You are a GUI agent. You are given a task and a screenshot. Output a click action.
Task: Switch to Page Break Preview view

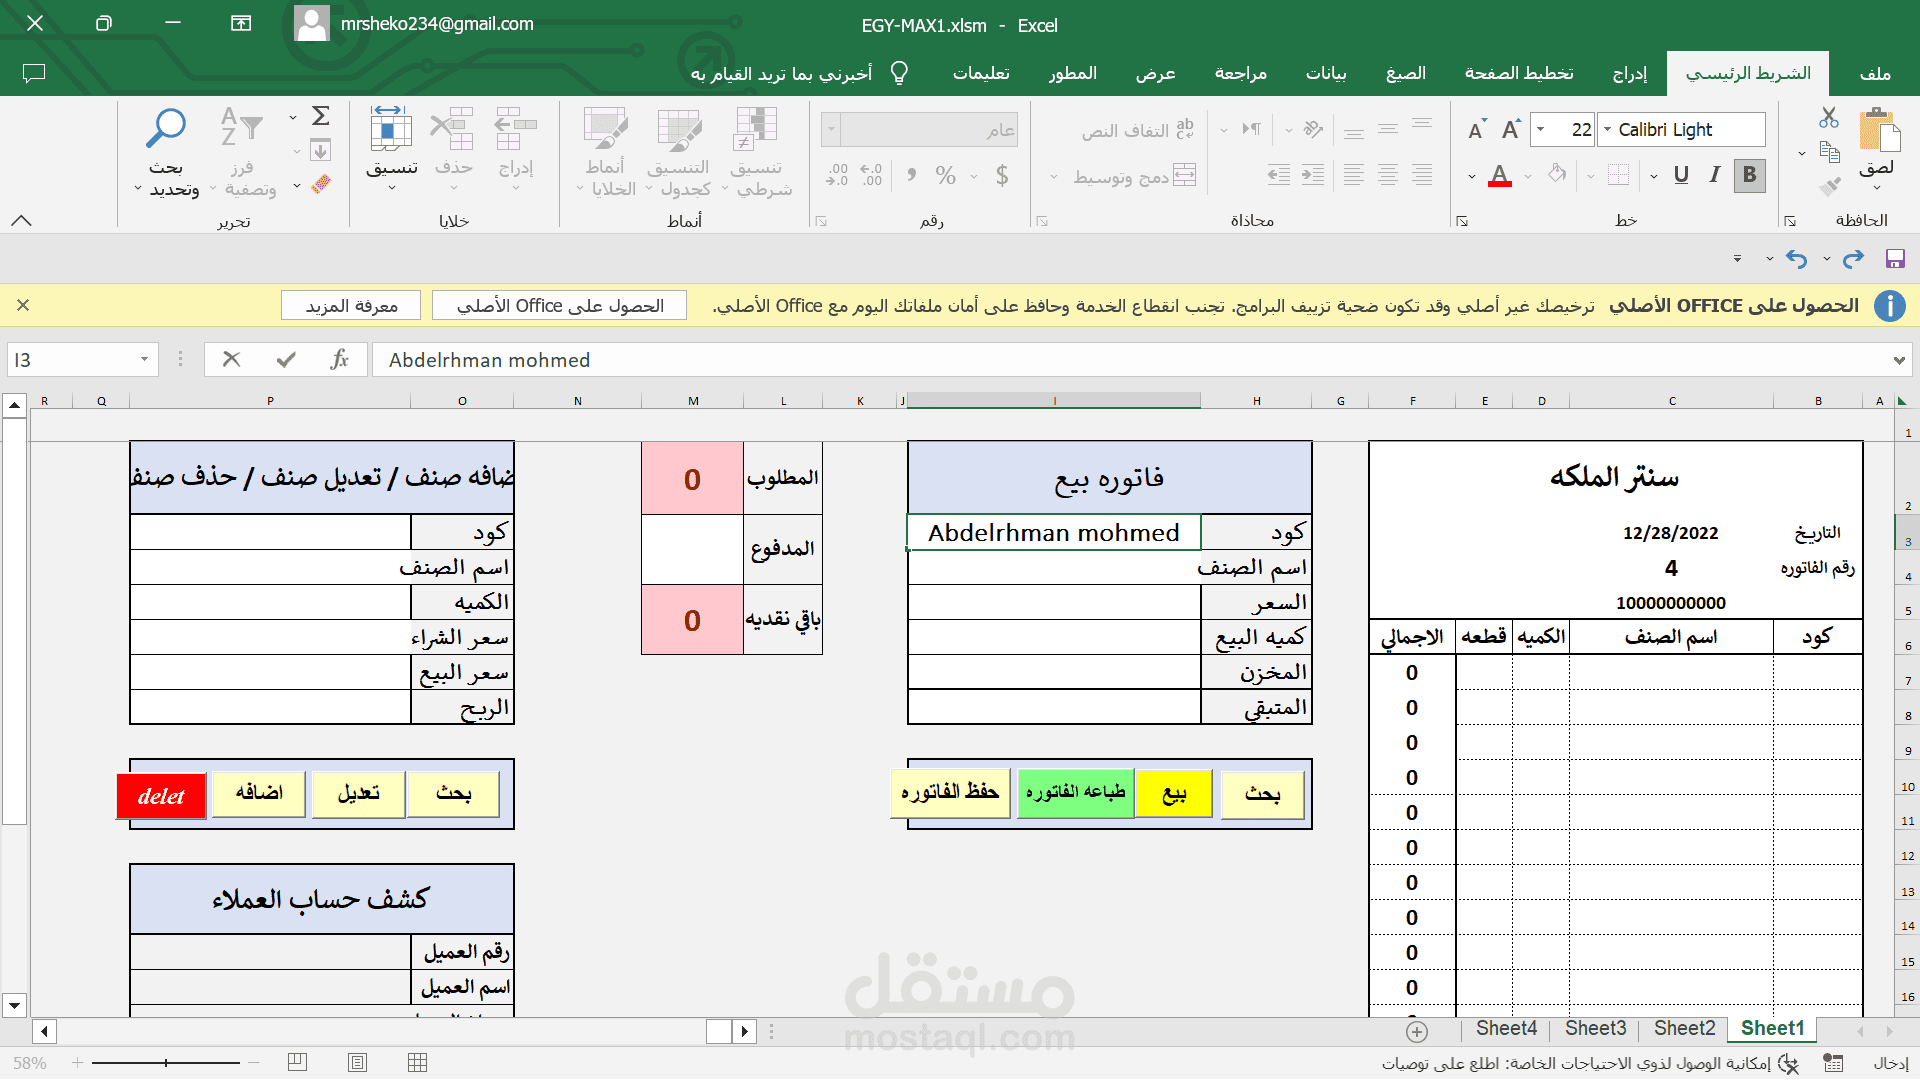[x=297, y=1062]
